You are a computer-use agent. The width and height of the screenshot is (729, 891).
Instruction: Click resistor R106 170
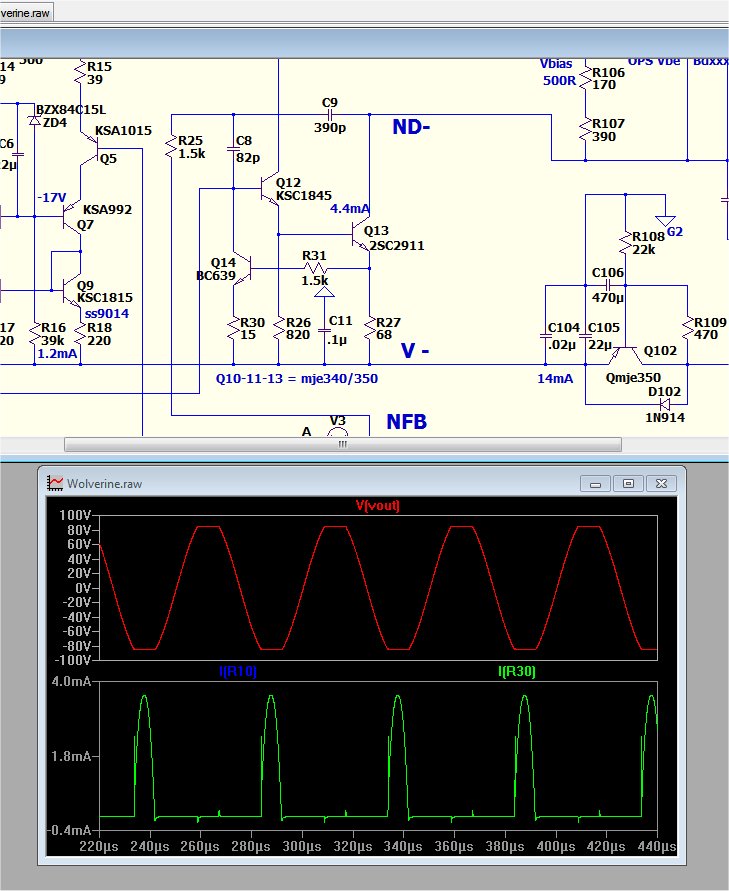coord(585,78)
